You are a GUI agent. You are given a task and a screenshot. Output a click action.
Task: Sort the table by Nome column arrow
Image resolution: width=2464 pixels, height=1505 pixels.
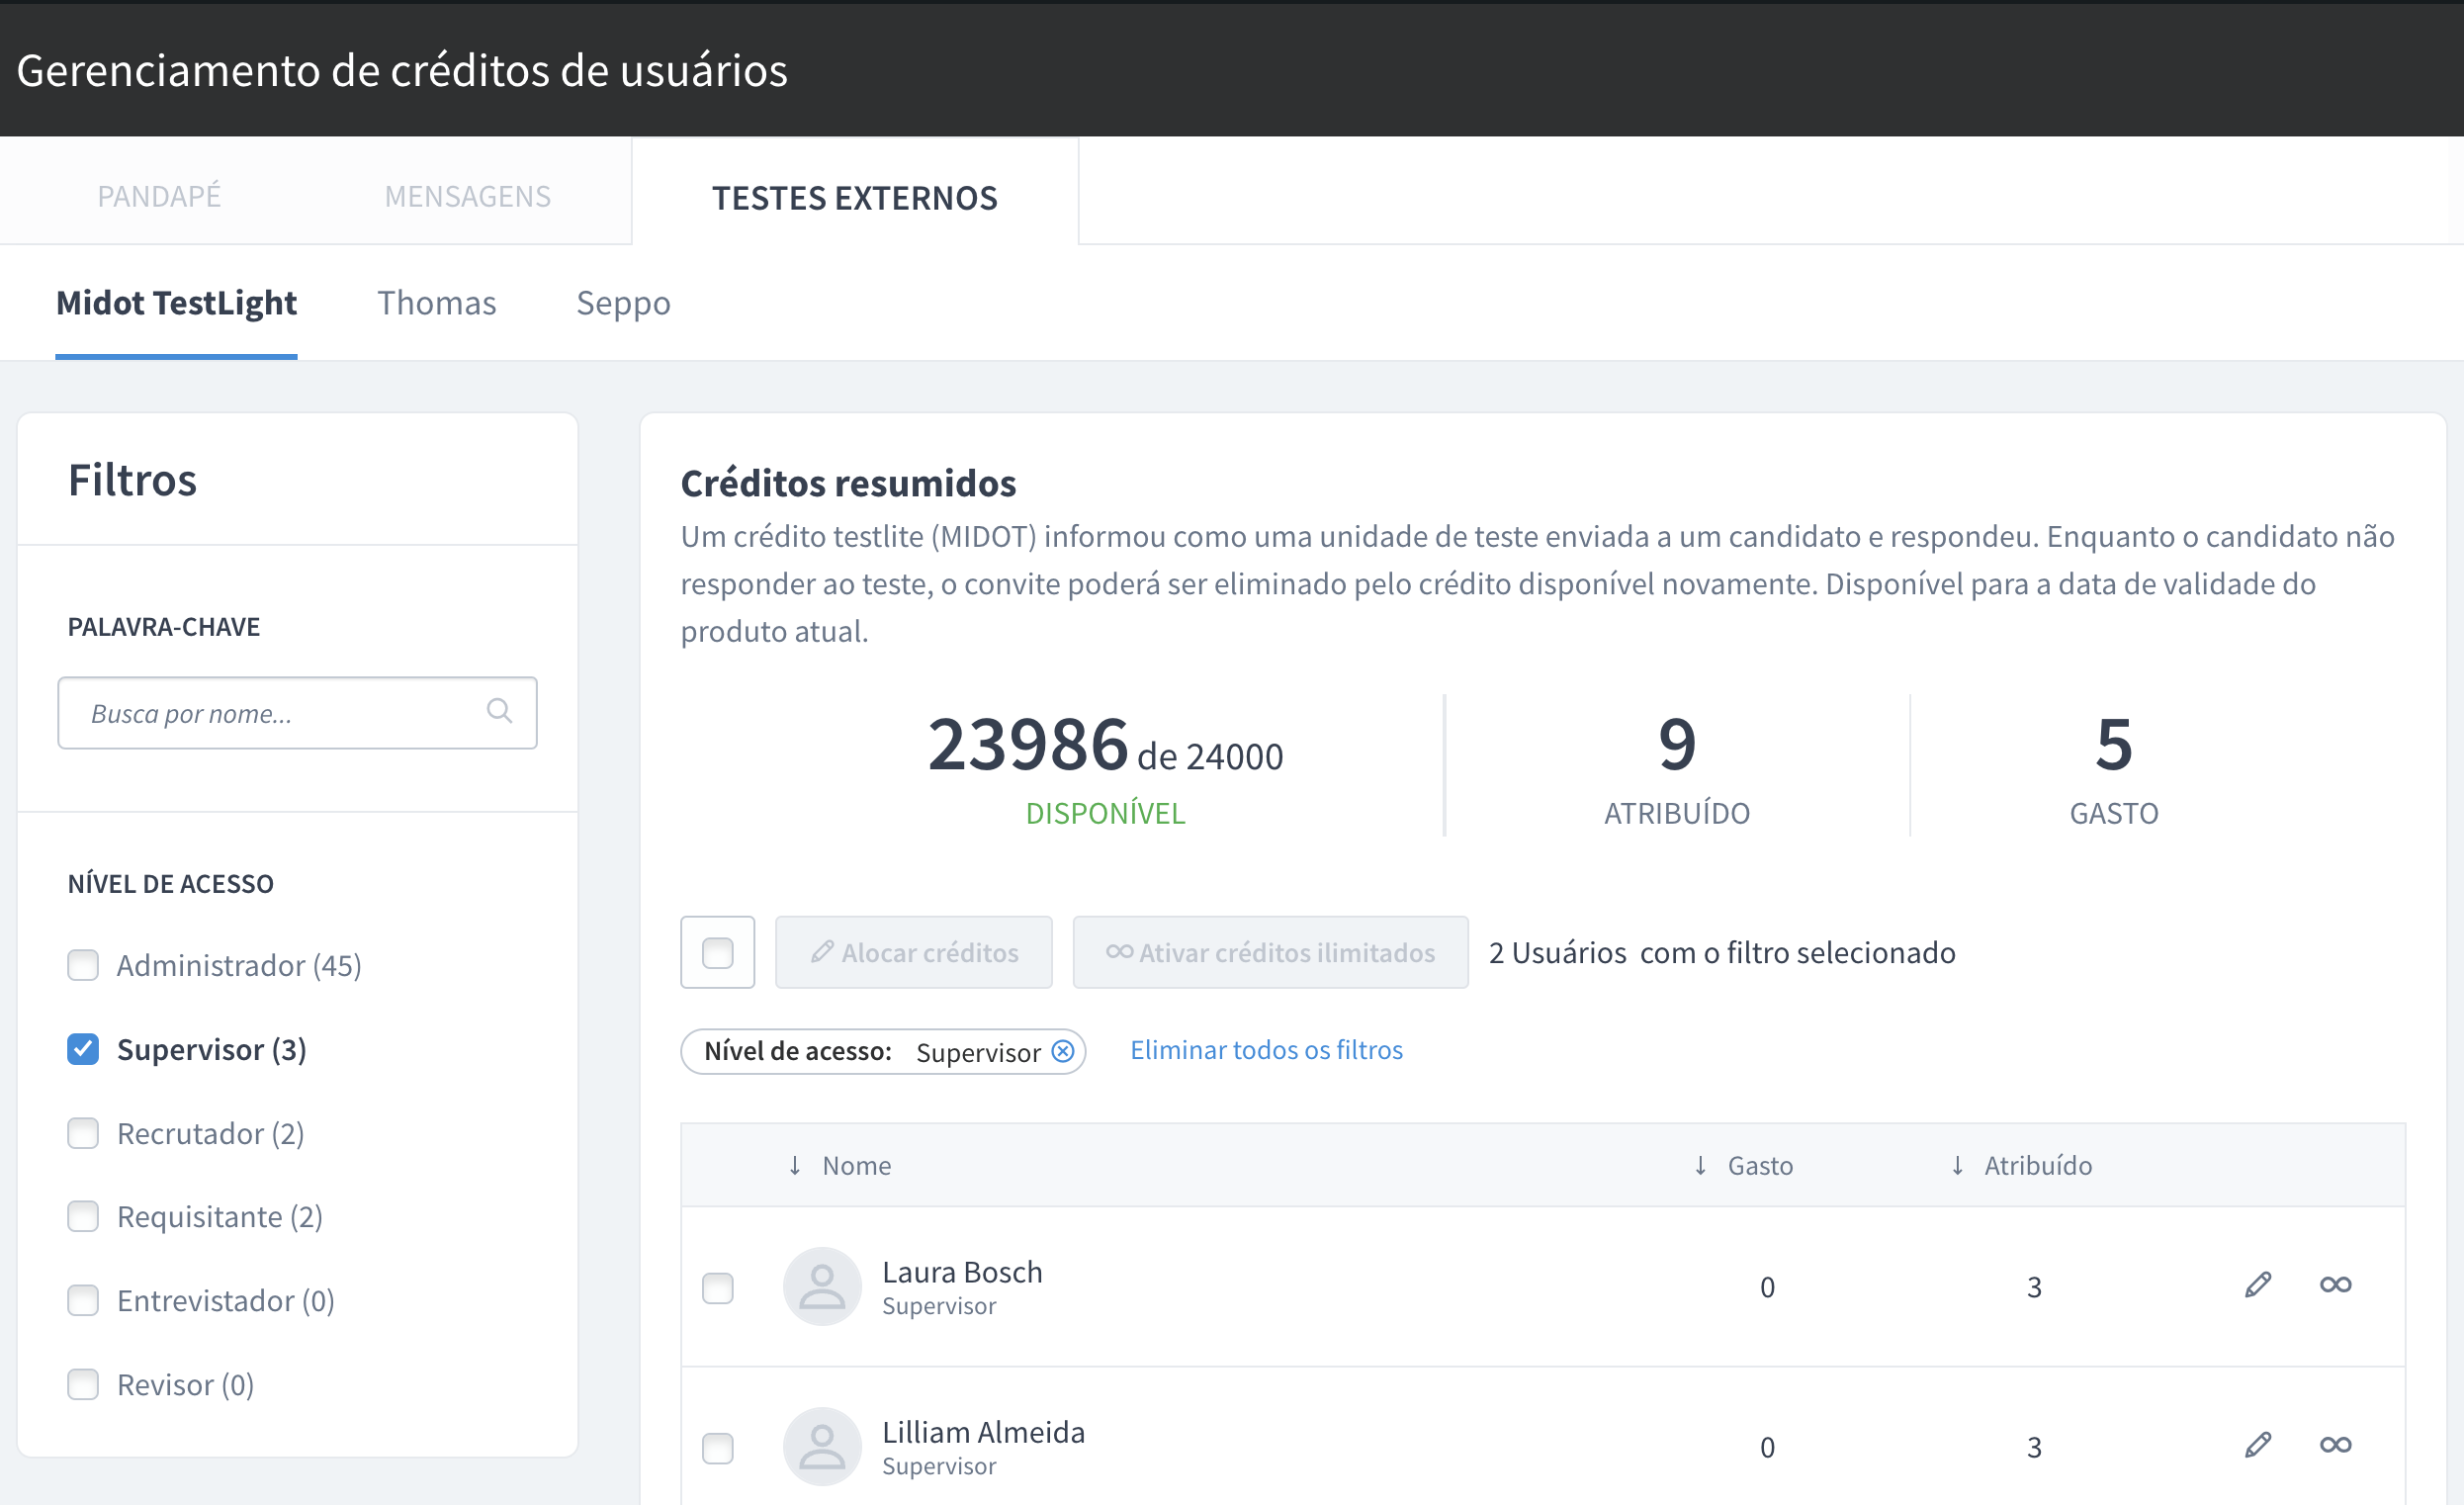795,1166
